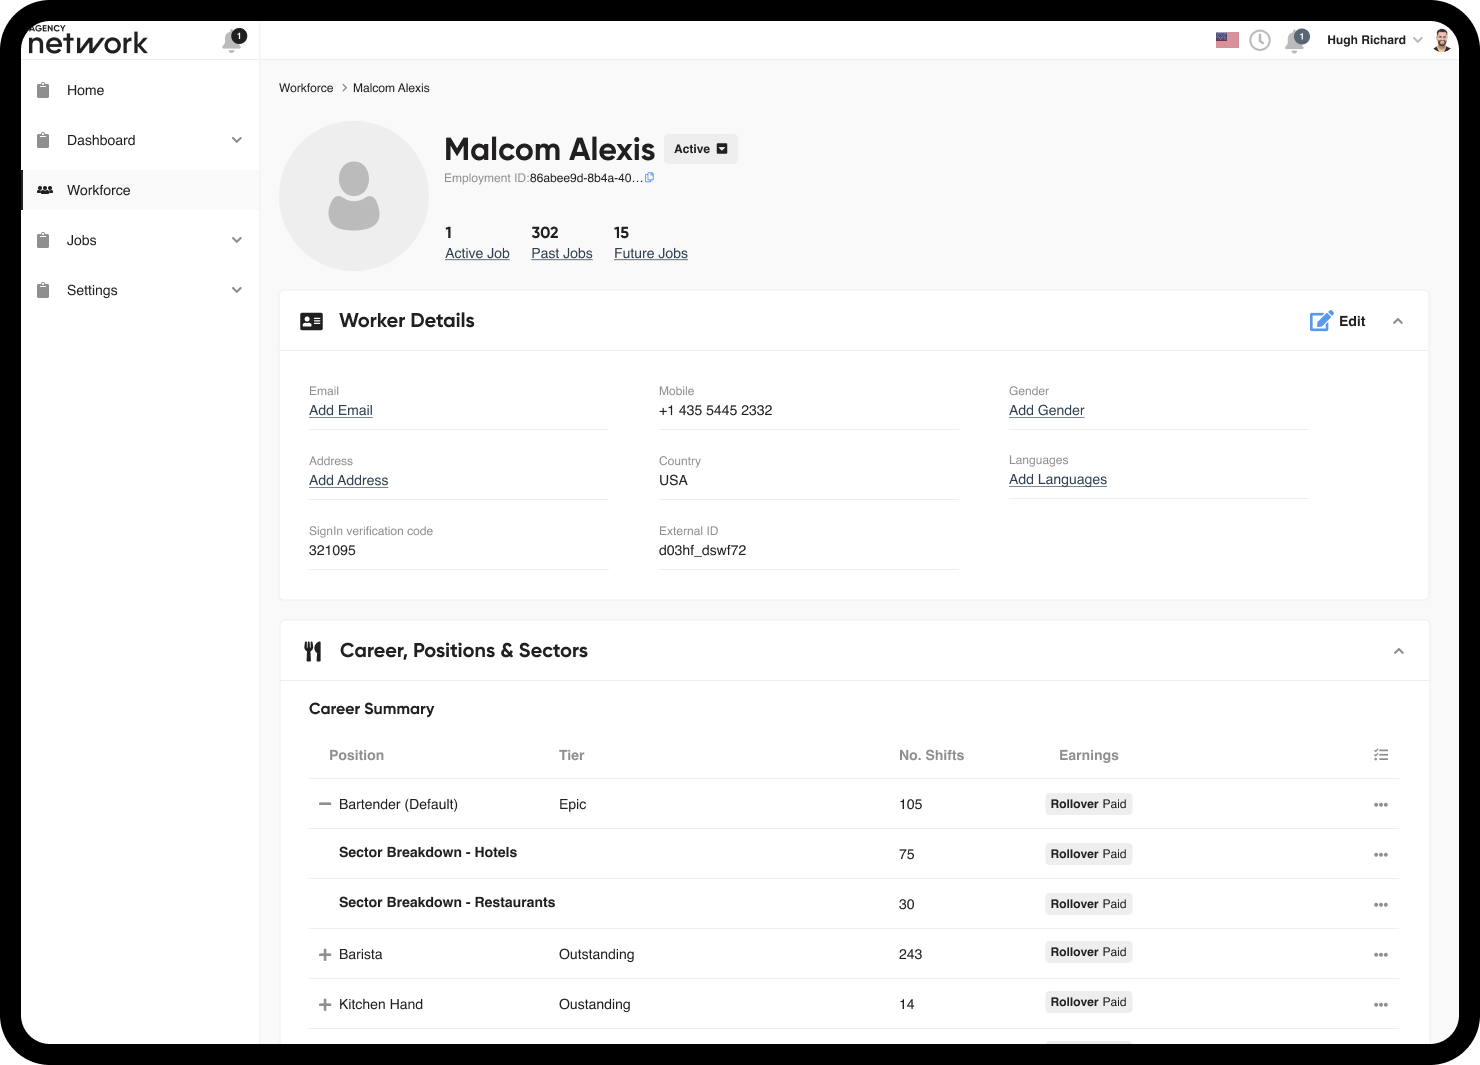Screen dimensions: 1480x1065
Task: Expand the Kitchen Hand row
Action: point(325,1005)
